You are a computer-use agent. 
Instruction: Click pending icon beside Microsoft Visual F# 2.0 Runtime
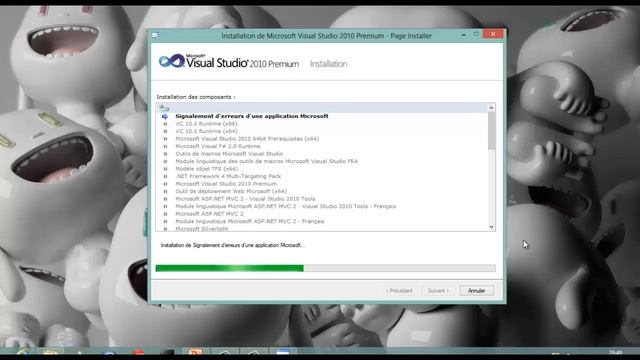click(165, 146)
